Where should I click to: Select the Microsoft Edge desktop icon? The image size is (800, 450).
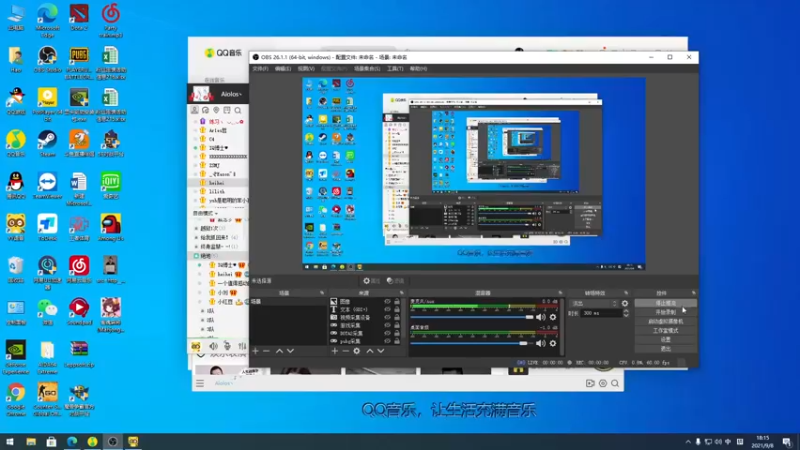tap(47, 20)
